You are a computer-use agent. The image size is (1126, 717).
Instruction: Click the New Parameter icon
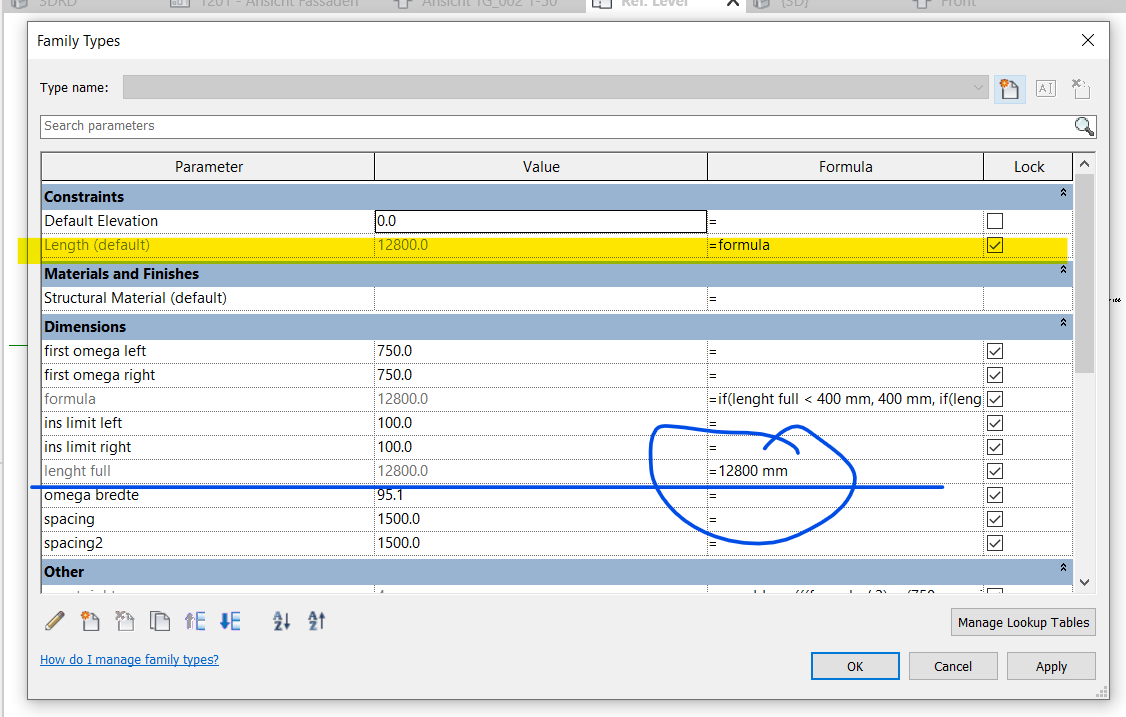click(90, 621)
